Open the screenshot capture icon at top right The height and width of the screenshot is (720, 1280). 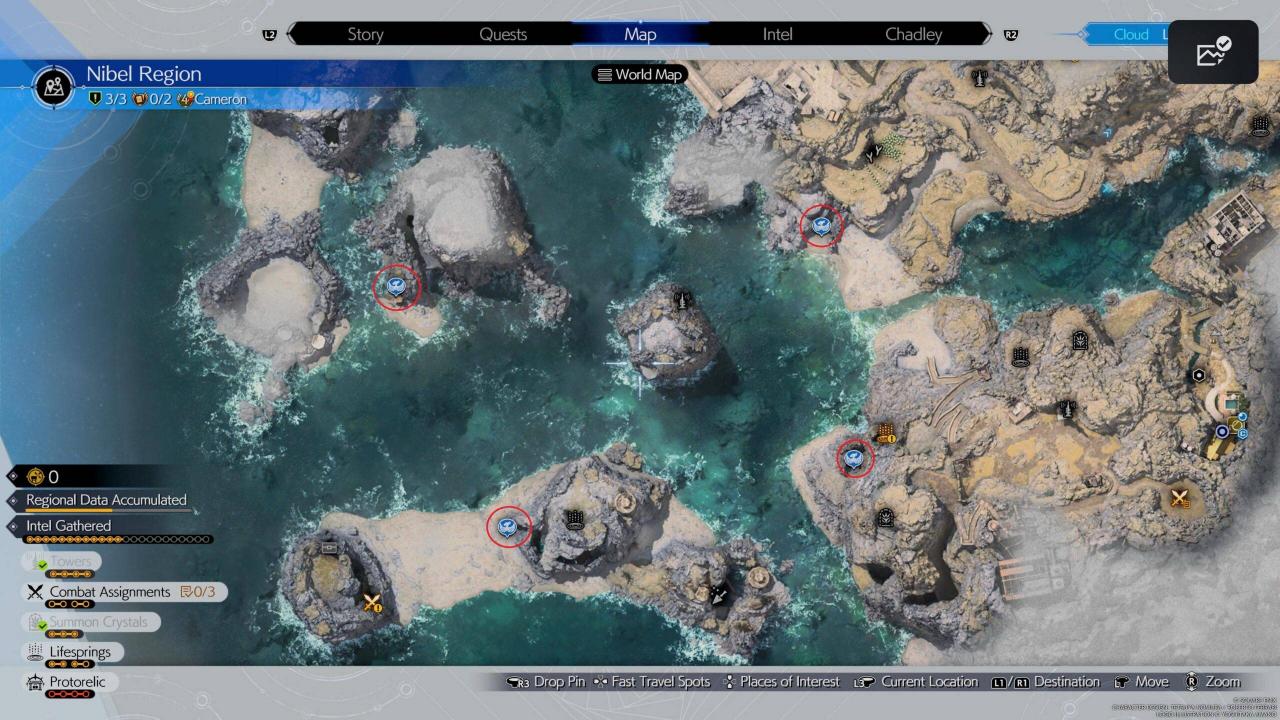(1213, 51)
